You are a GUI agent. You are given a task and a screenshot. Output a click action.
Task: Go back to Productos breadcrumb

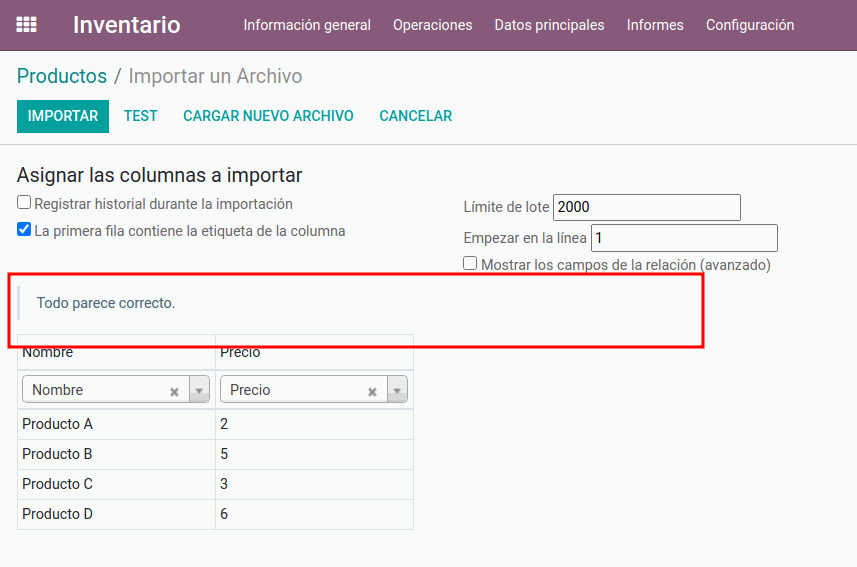(62, 76)
